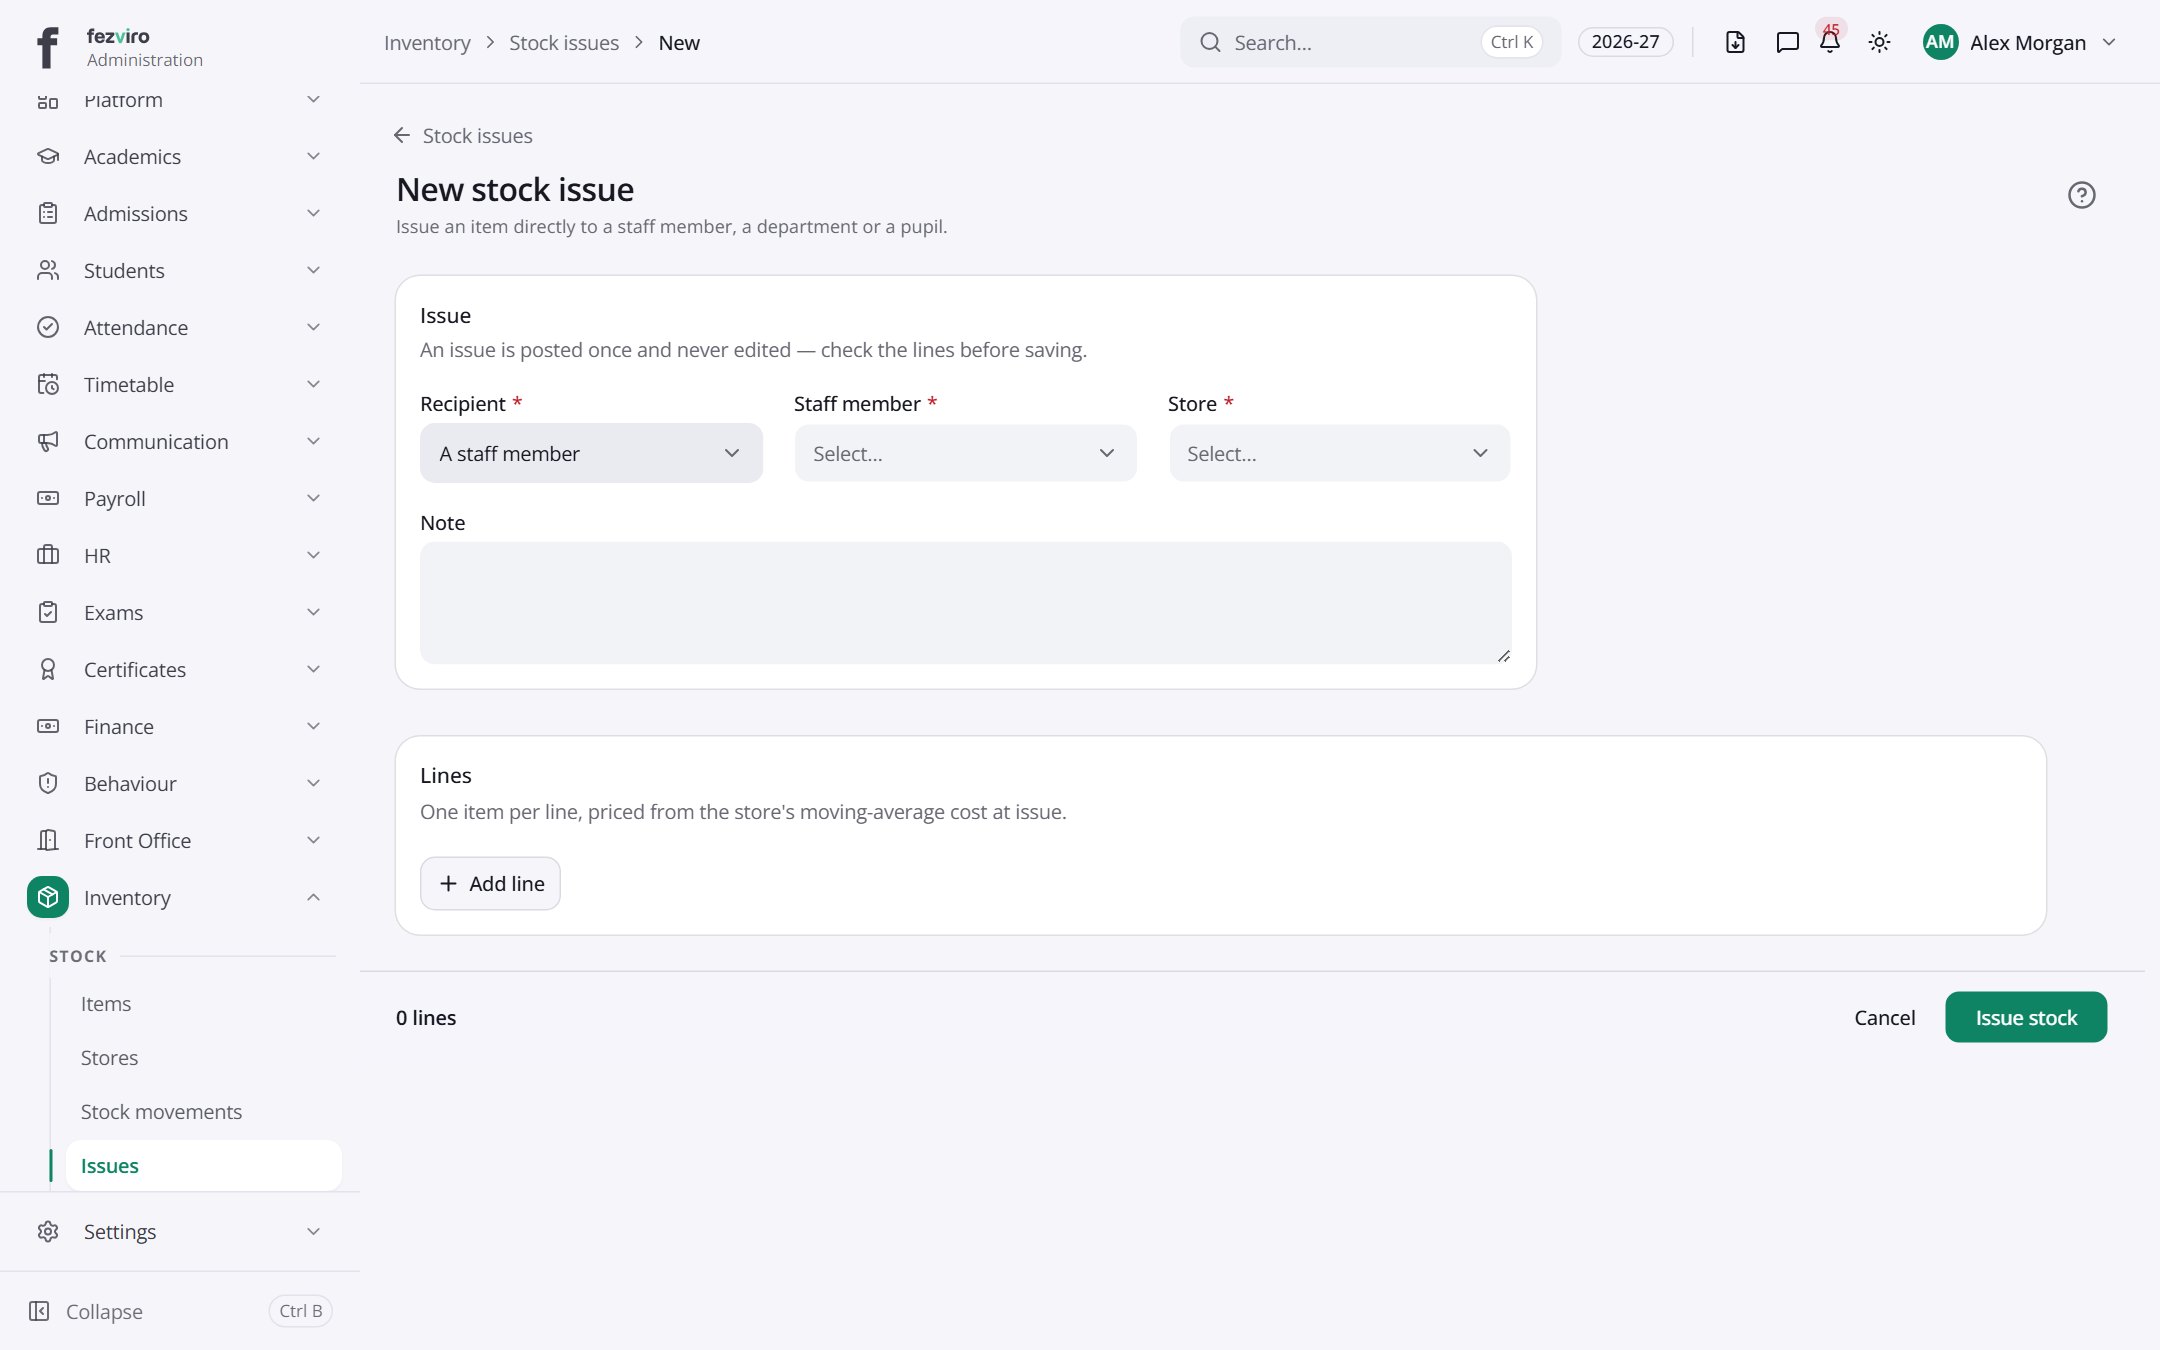Open the Stock movements submenu entry
This screenshot has width=2160, height=1350.
(203, 1111)
